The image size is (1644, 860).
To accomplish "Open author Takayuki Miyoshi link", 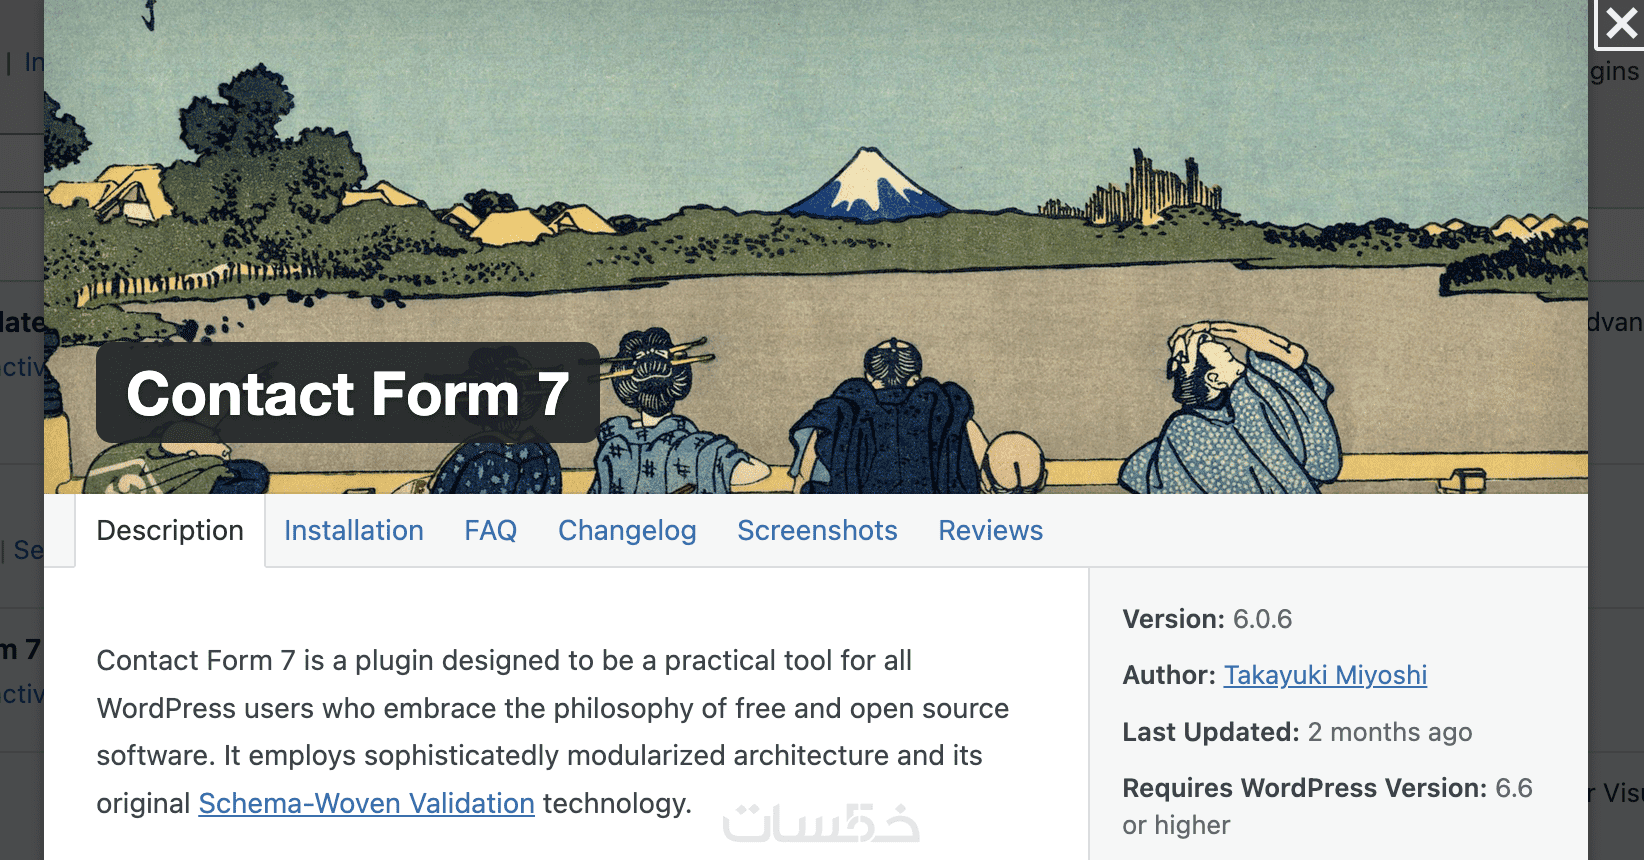I will click(x=1325, y=675).
